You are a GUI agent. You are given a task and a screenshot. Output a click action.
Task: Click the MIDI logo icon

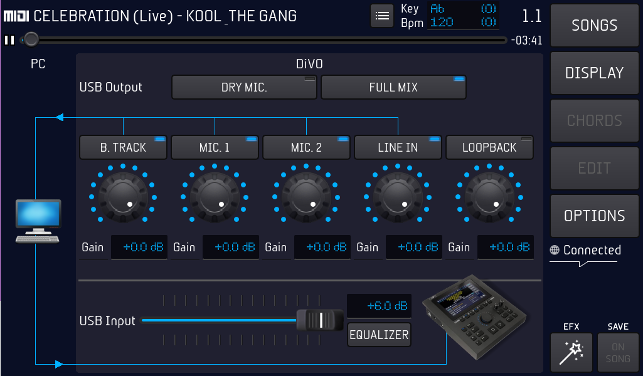(x=16, y=16)
